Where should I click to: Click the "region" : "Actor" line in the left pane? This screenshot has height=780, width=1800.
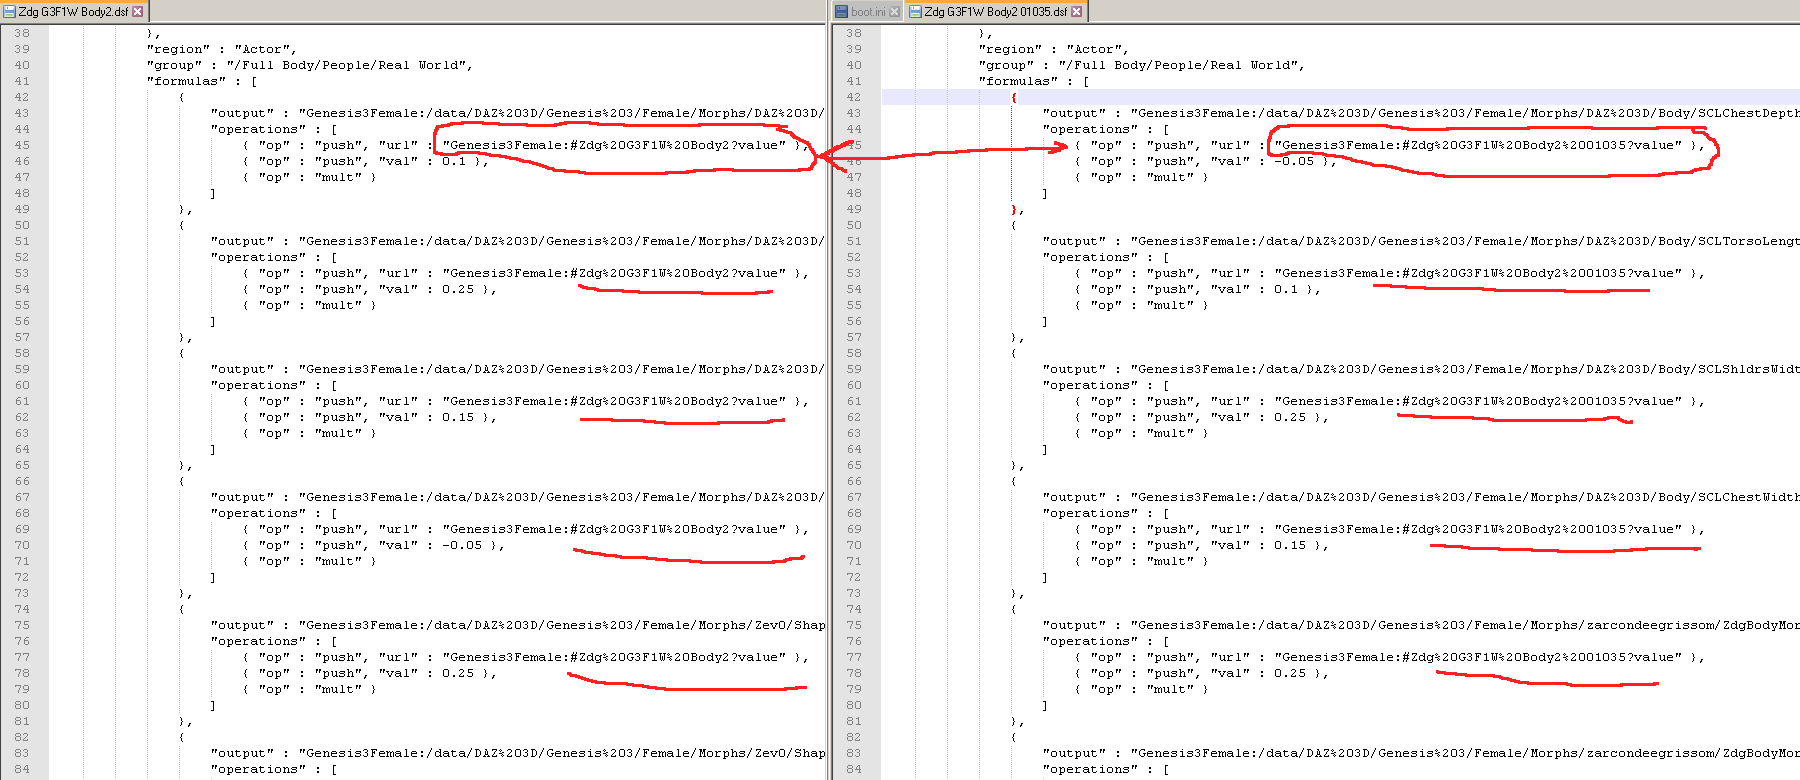pyautogui.click(x=222, y=49)
